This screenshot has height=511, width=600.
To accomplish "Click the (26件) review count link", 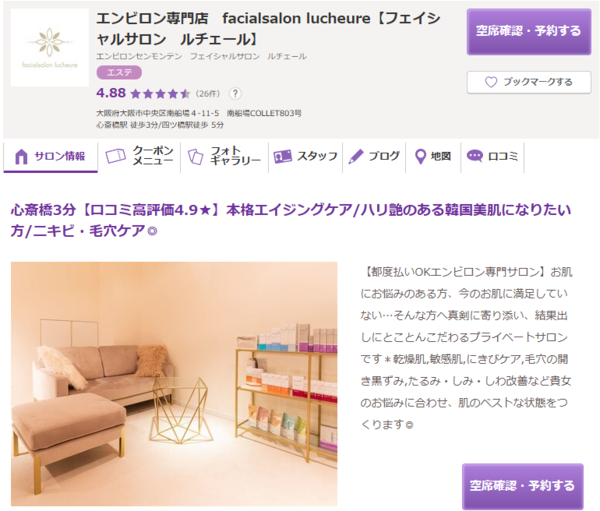I will (x=208, y=94).
